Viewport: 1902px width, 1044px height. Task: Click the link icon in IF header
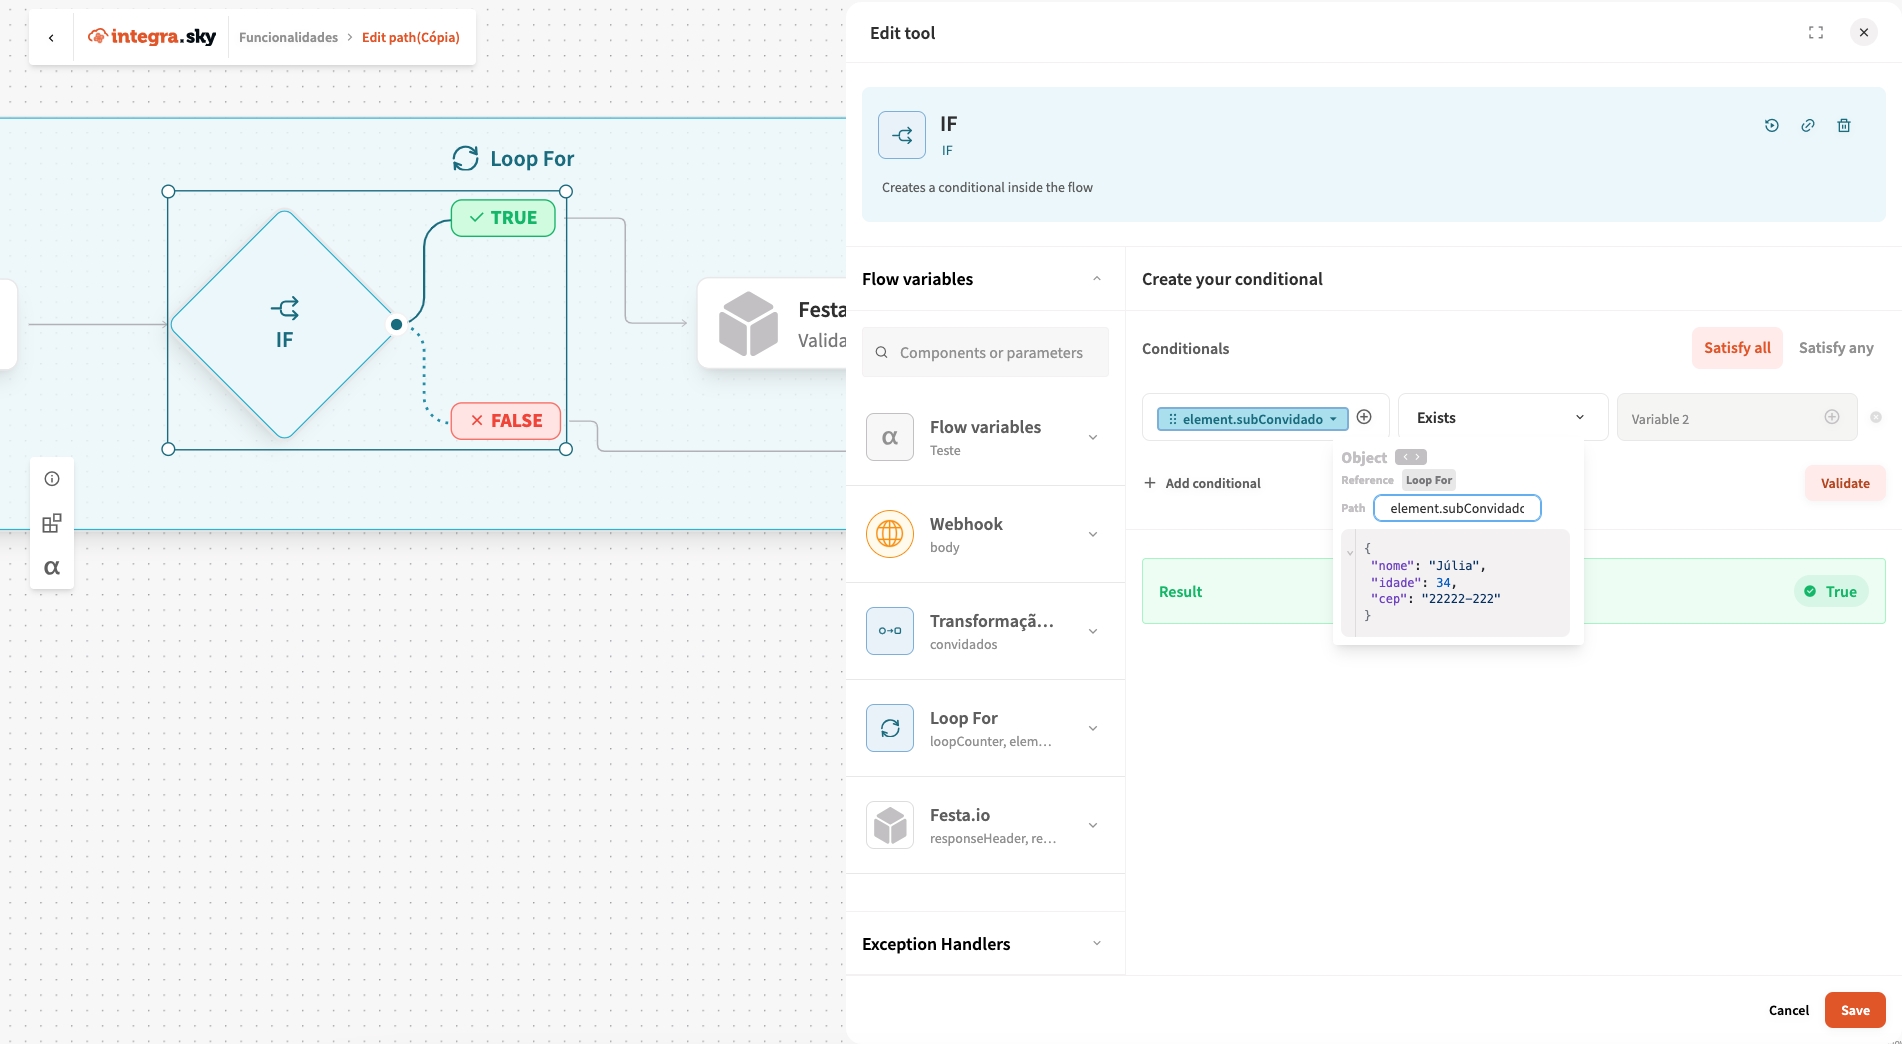(1807, 126)
